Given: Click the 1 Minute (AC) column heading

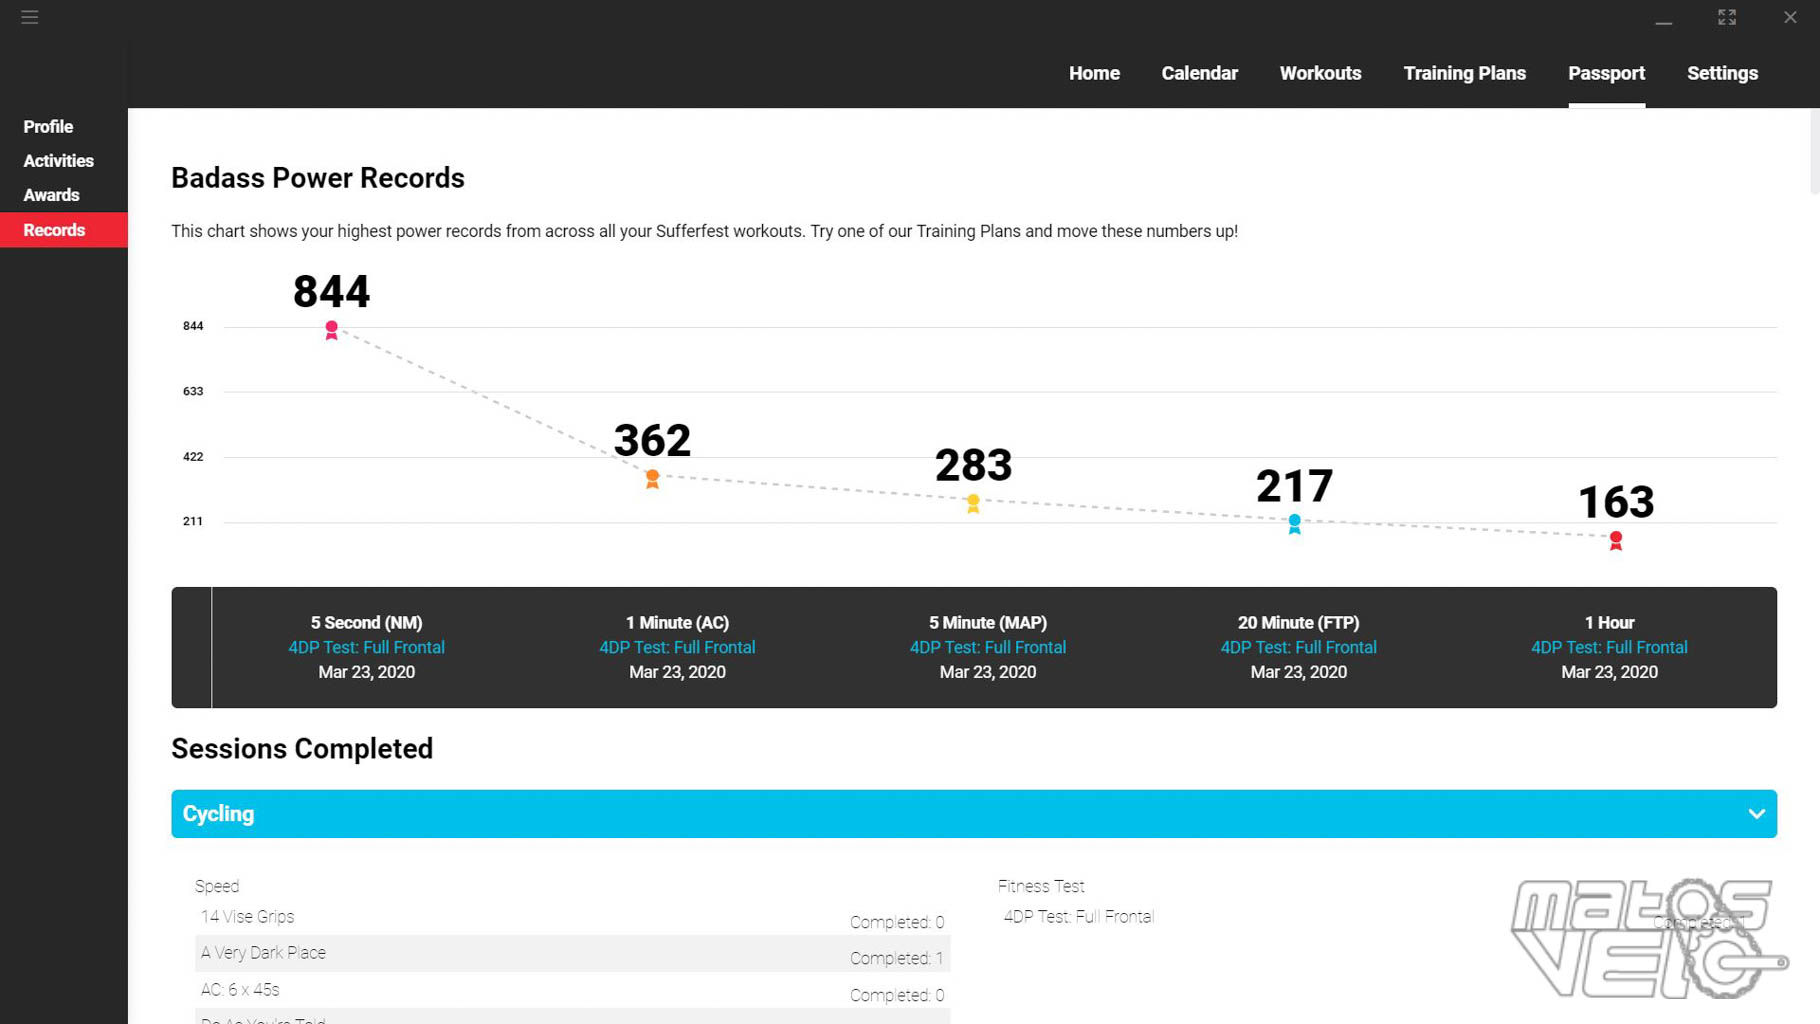Looking at the screenshot, I should pos(677,622).
